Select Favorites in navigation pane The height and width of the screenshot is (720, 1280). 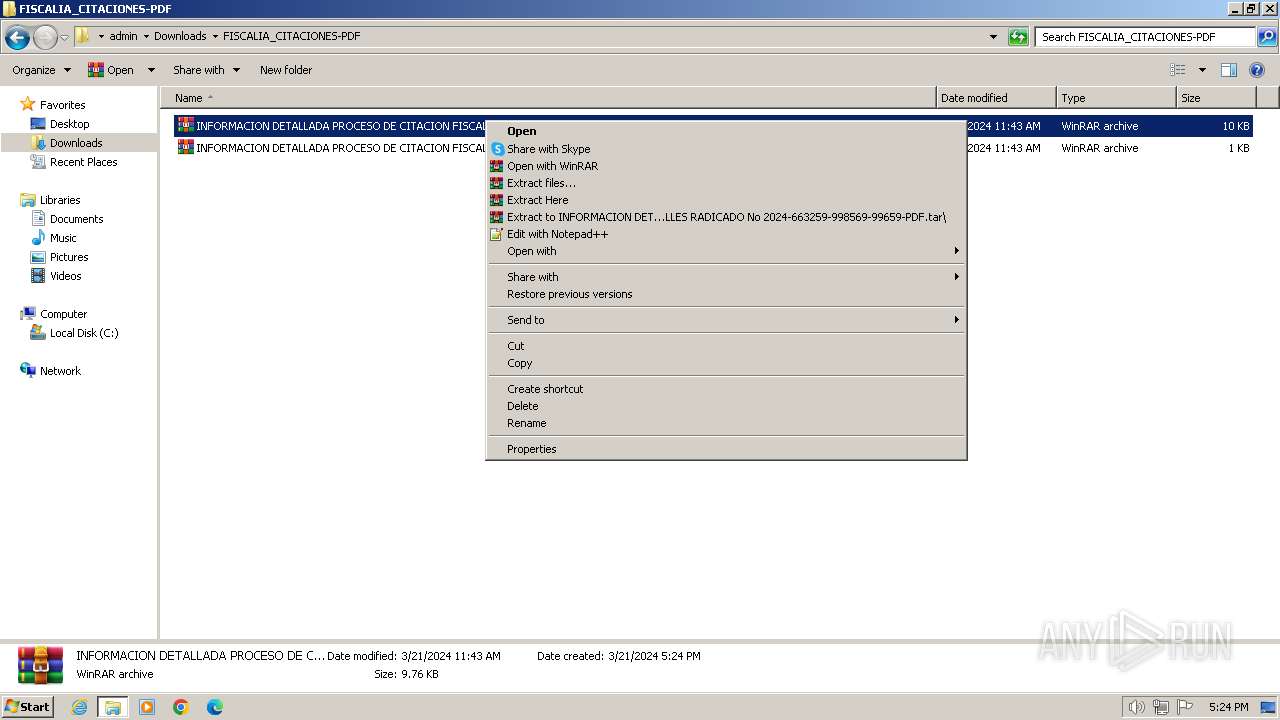[62, 105]
